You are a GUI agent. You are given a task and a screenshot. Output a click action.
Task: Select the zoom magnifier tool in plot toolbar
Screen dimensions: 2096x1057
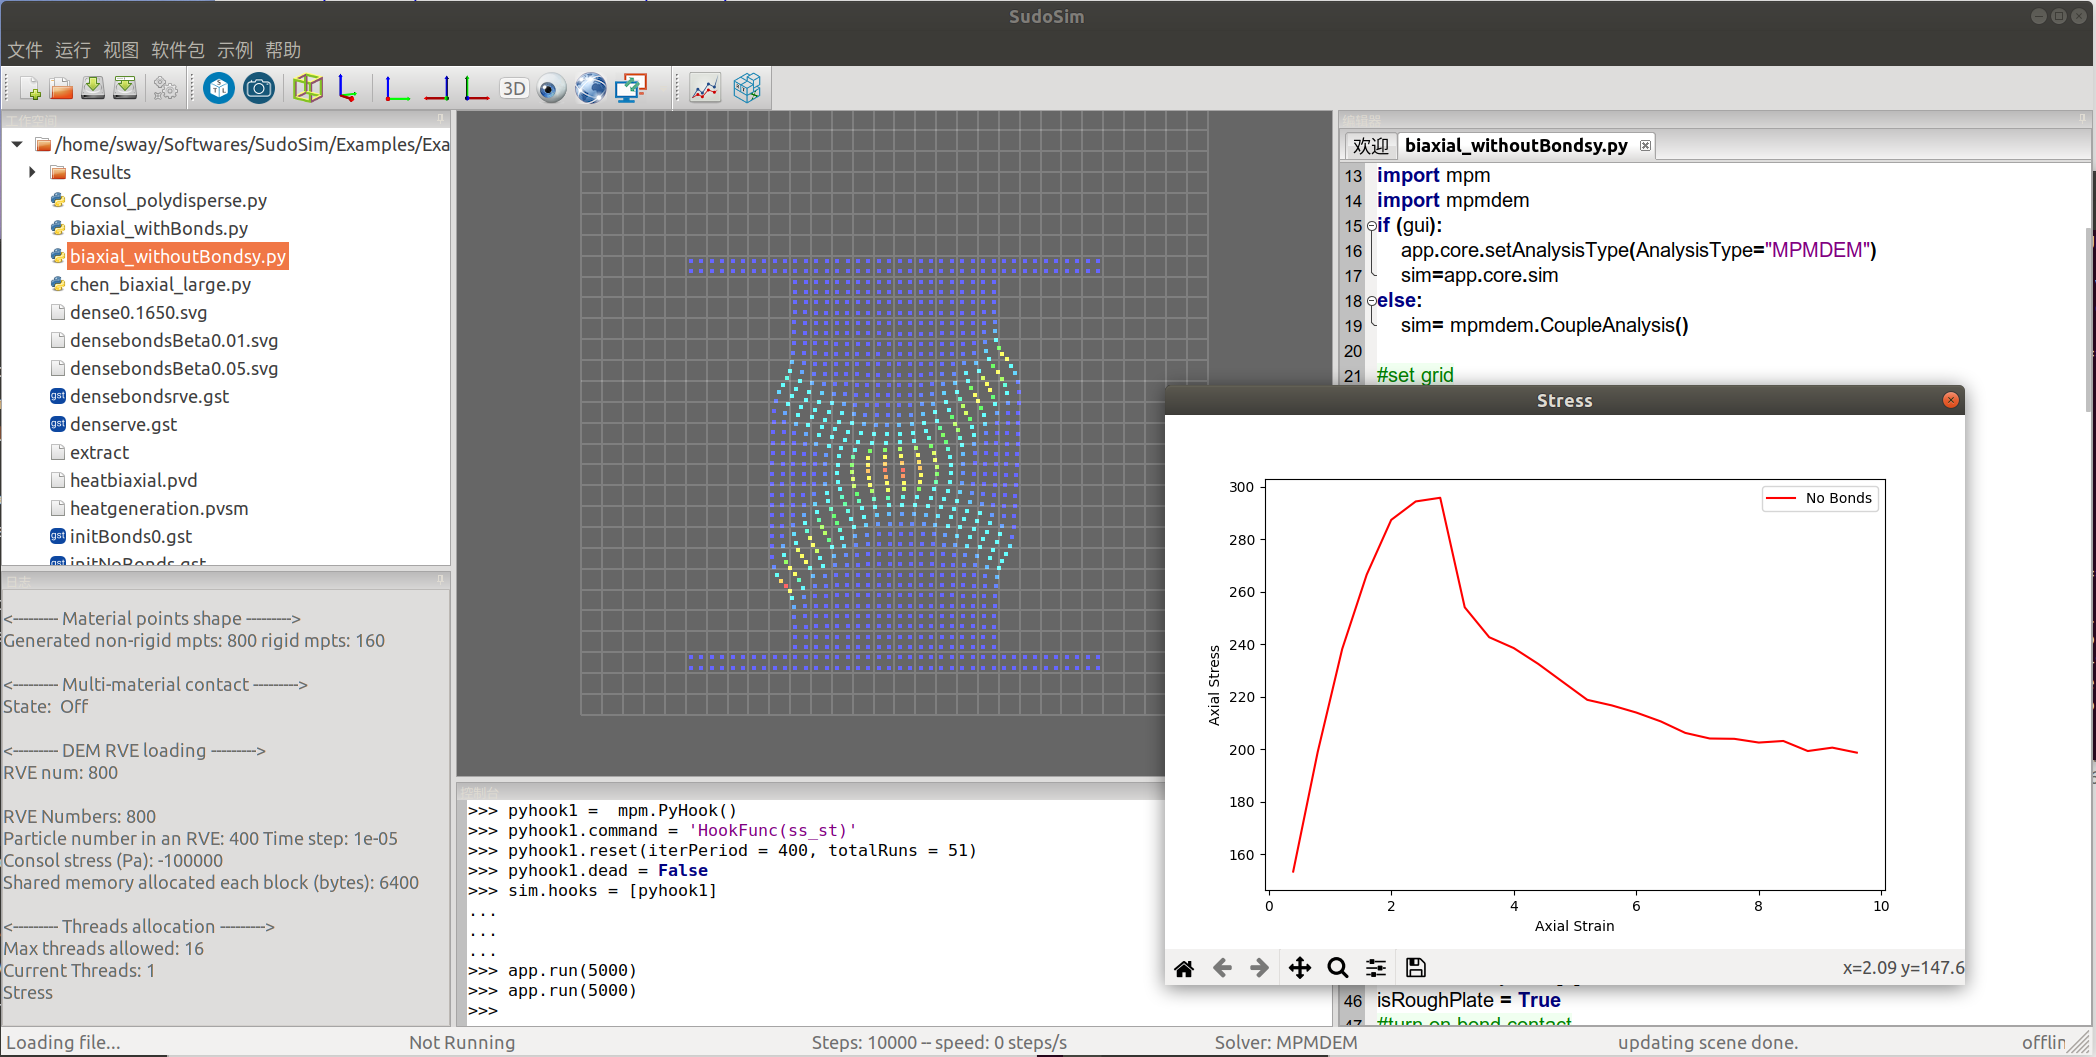[x=1337, y=968]
